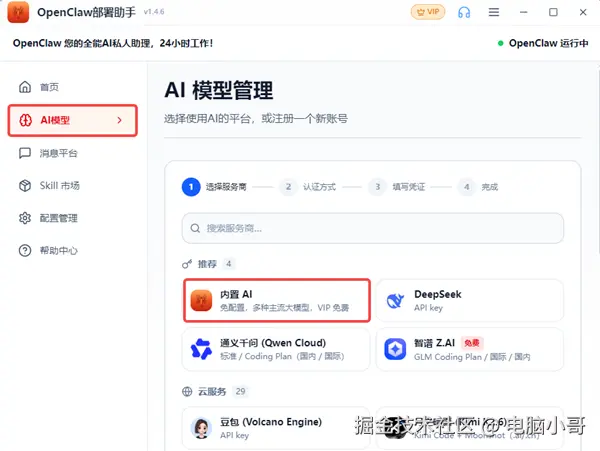The width and height of the screenshot is (600, 451).
Task: Select the DeepSeek provider card
Action: (x=470, y=301)
